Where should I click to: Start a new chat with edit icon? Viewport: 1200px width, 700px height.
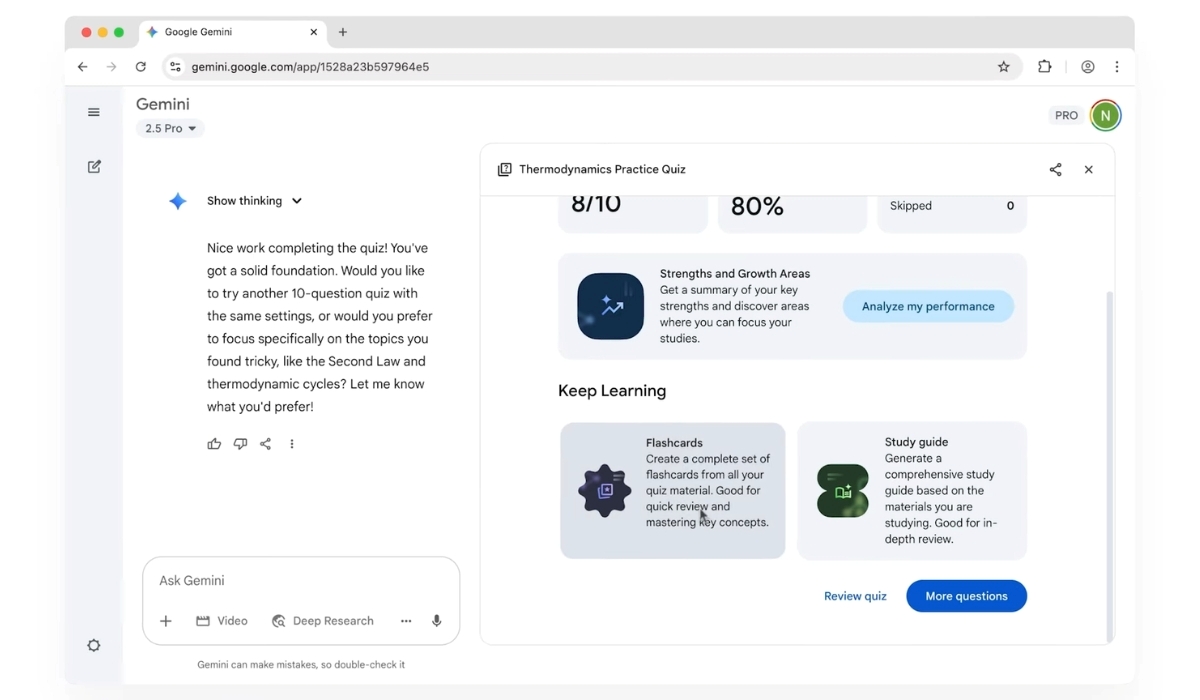[94, 167]
